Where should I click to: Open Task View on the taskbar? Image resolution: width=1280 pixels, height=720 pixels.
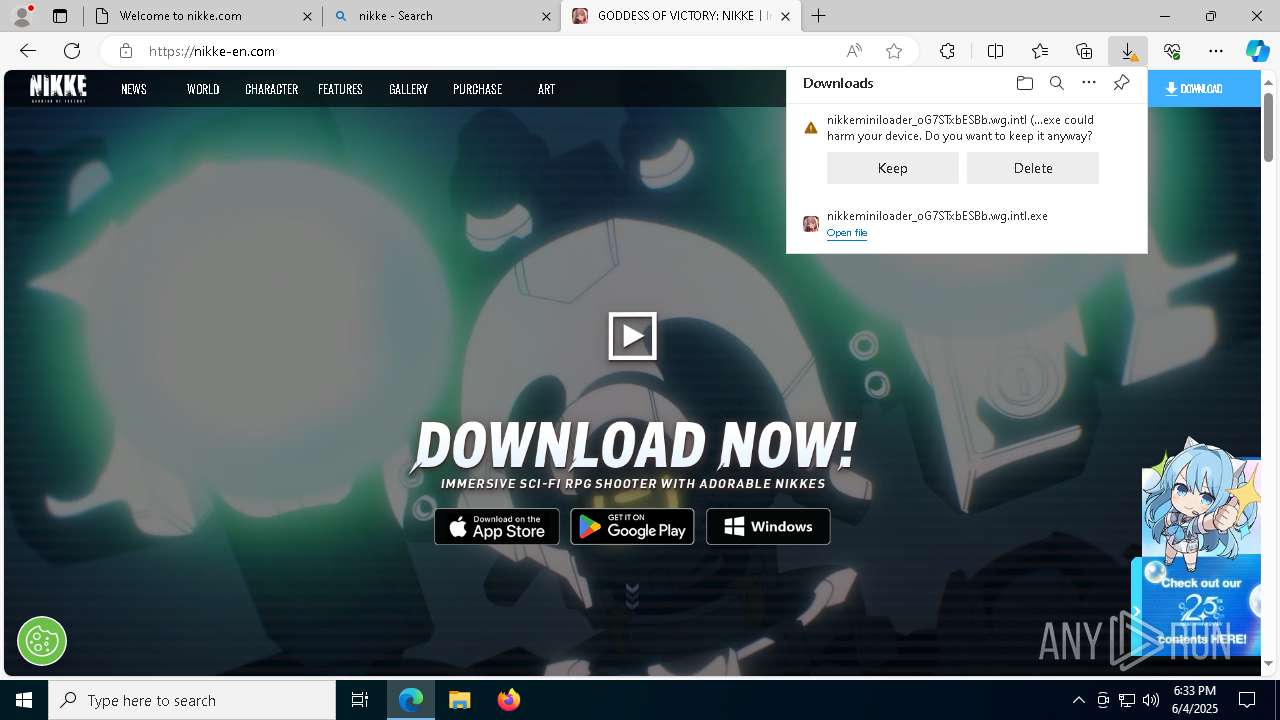pyautogui.click(x=360, y=700)
